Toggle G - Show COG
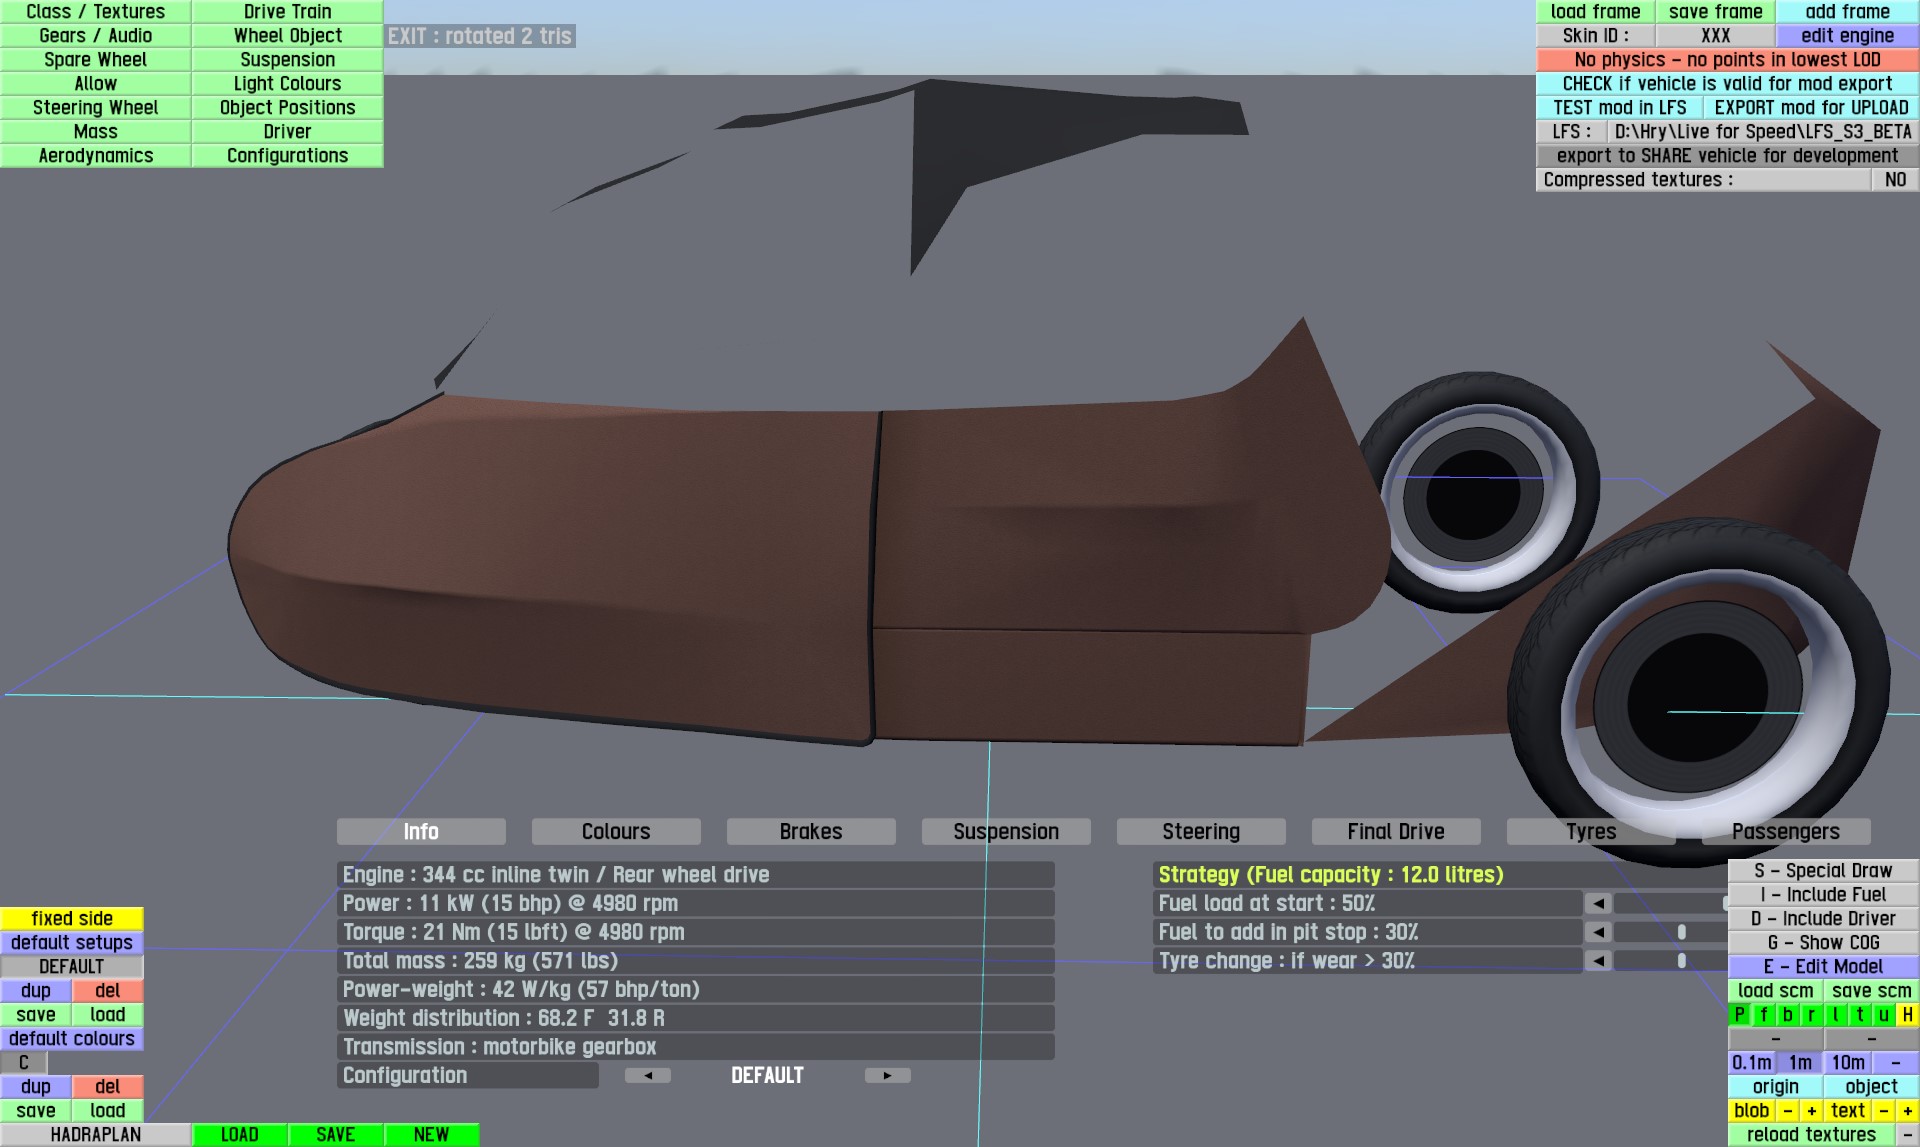The height and width of the screenshot is (1147, 1920). [x=1823, y=943]
